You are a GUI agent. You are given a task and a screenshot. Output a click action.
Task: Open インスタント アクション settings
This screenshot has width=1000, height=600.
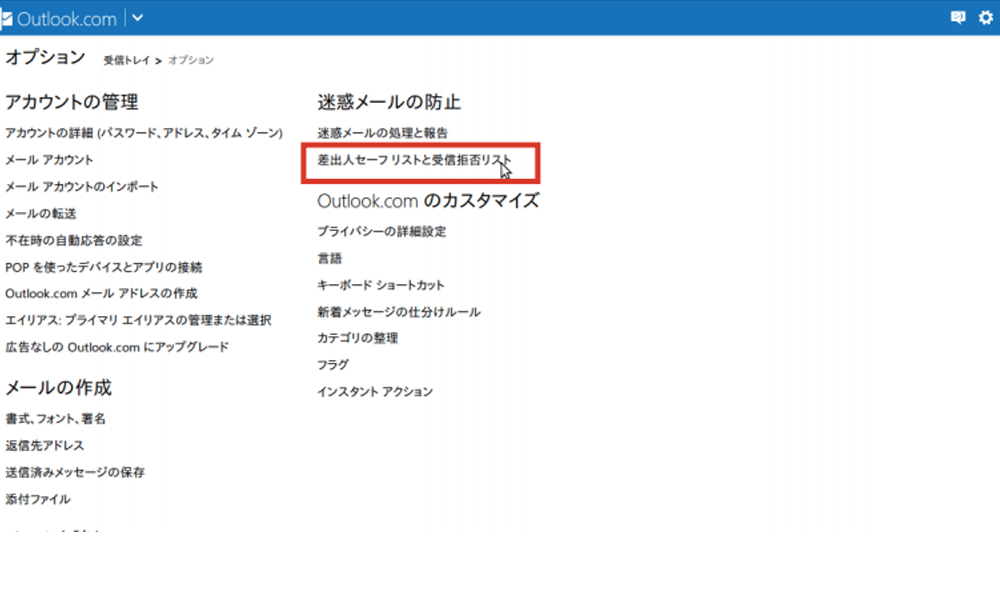(375, 391)
